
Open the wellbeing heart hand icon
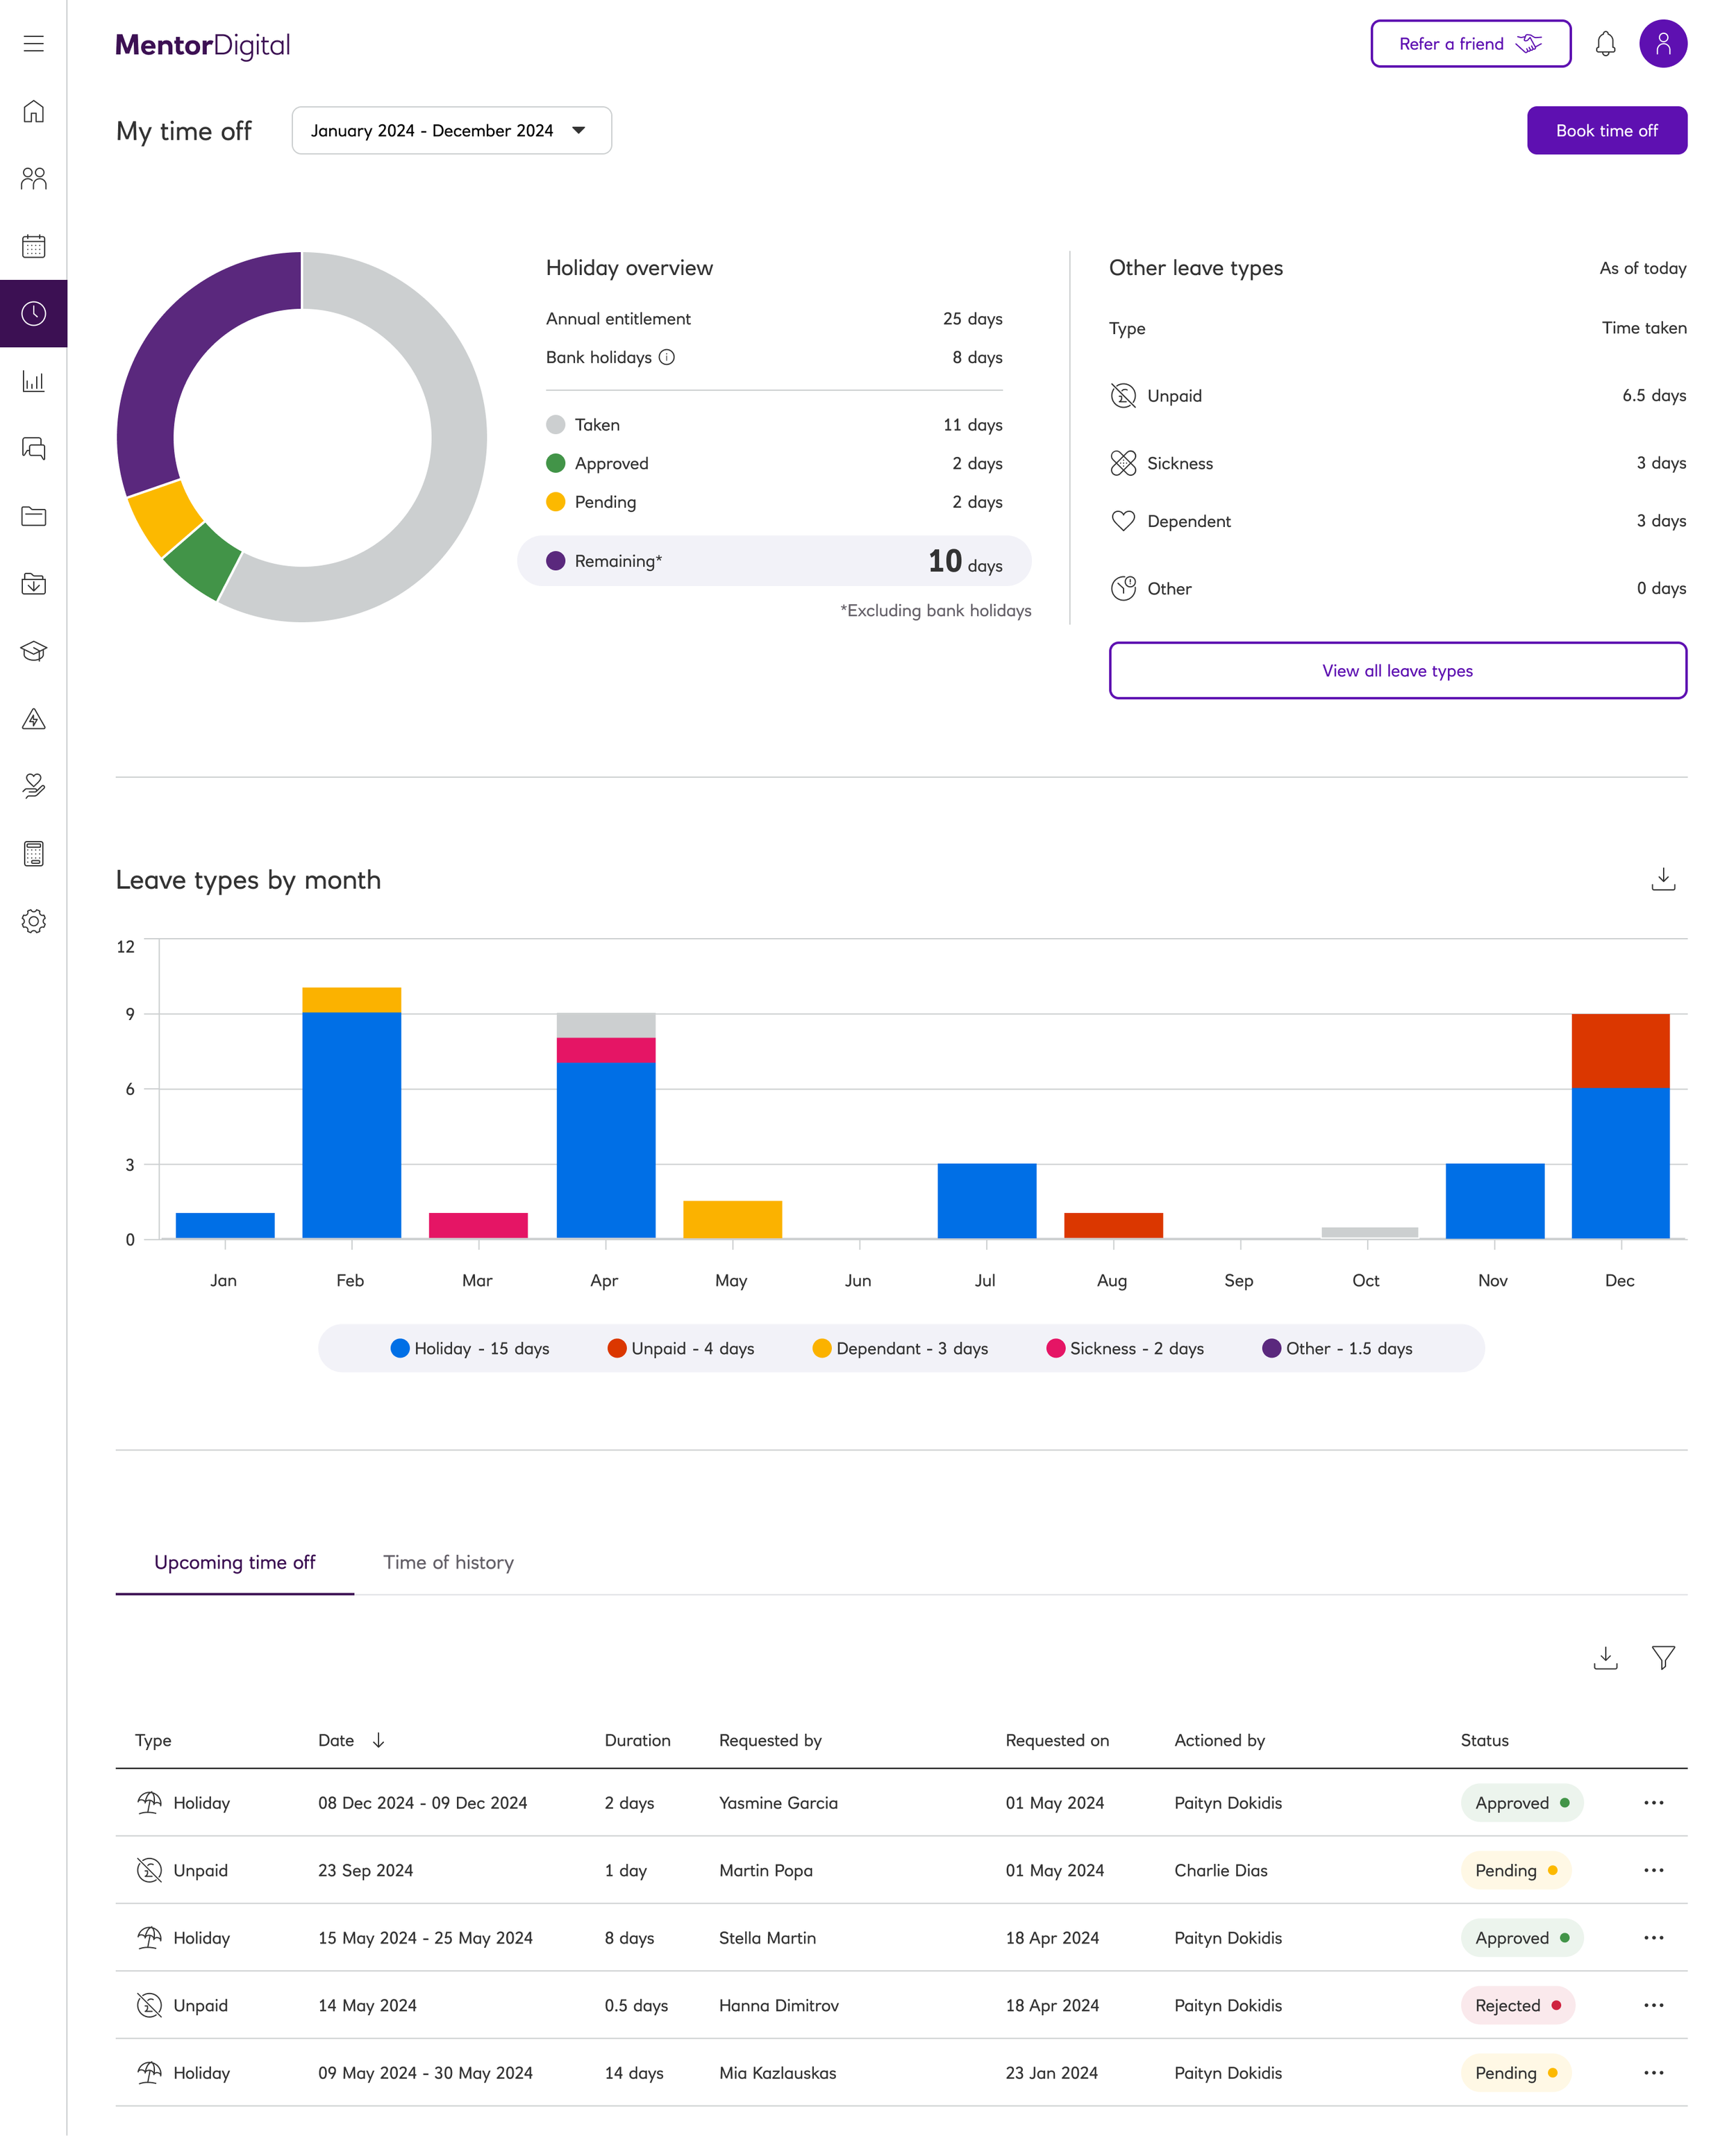tap(34, 786)
